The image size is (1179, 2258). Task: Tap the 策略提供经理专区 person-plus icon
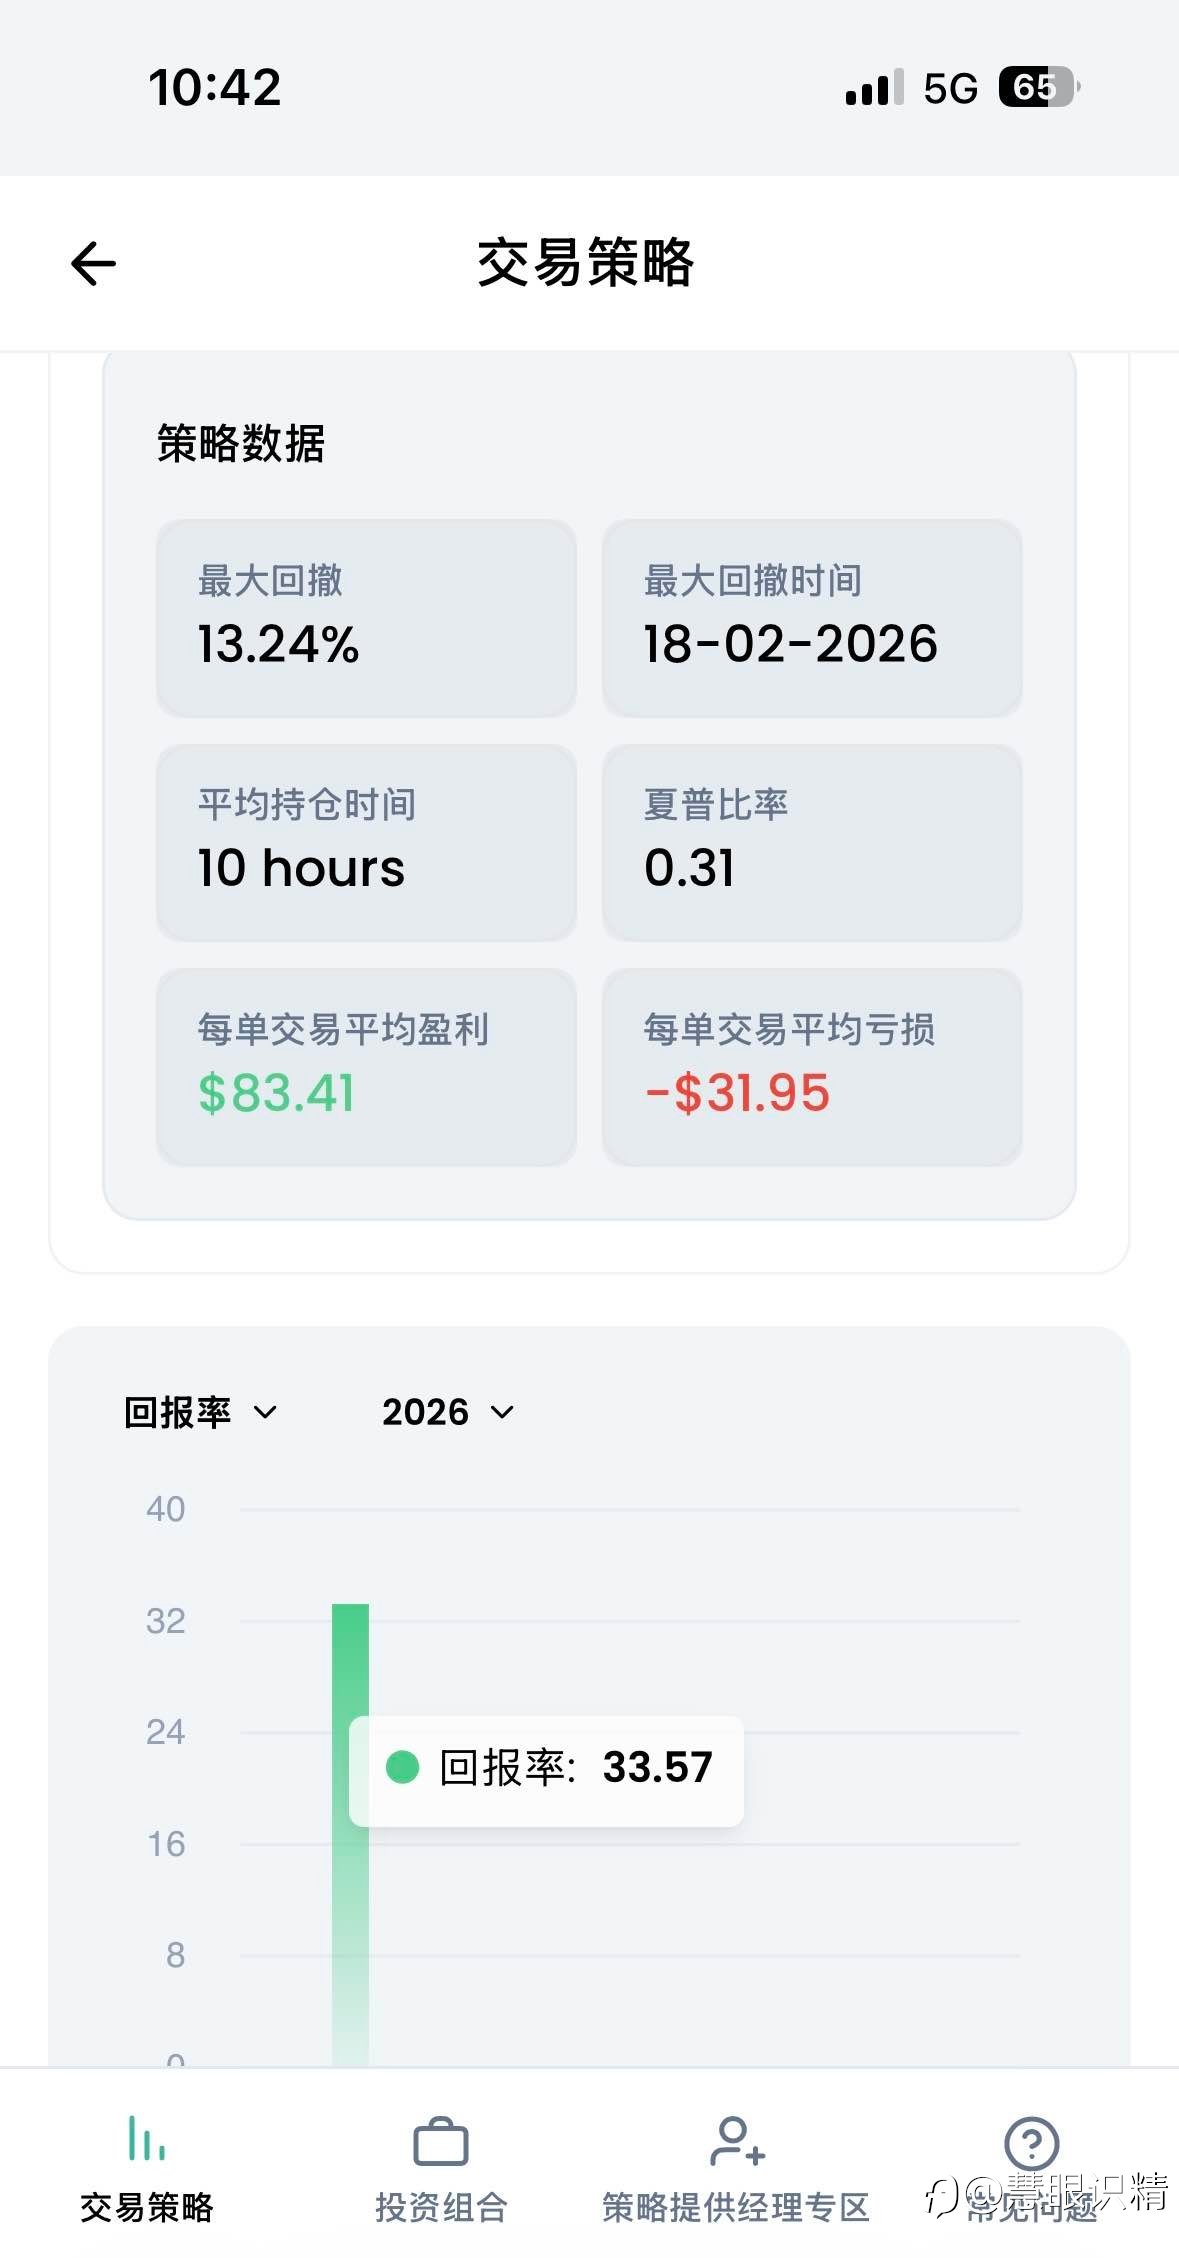(x=736, y=2142)
